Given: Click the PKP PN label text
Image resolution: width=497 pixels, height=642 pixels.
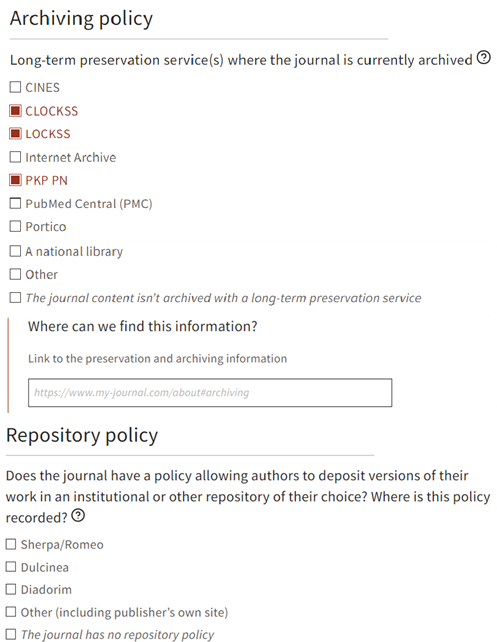Looking at the screenshot, I should click(x=46, y=181).
